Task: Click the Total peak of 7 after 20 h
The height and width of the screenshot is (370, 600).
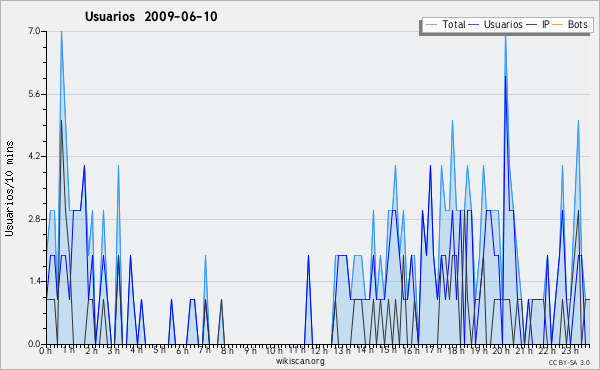Action: (505, 37)
